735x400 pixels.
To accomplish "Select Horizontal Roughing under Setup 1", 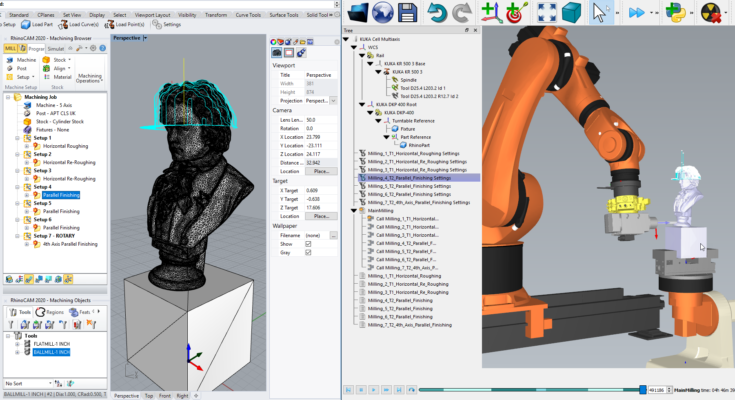I will [65, 146].
